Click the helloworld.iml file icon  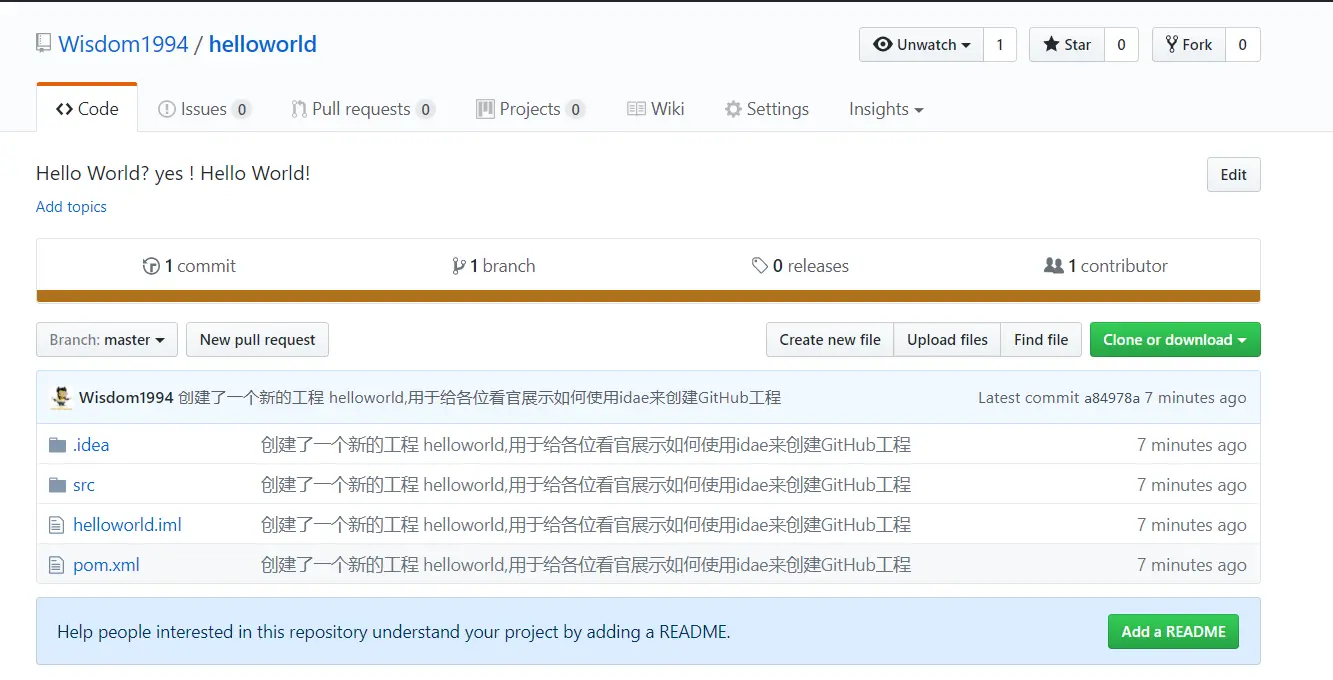point(56,525)
